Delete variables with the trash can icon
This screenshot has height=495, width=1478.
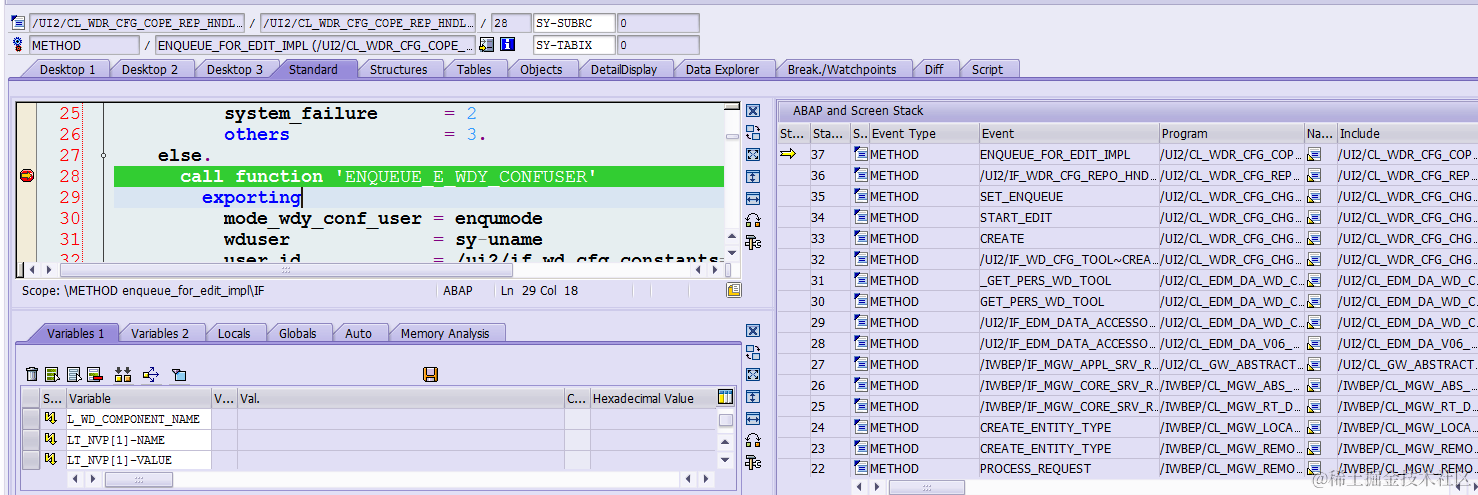coord(32,374)
